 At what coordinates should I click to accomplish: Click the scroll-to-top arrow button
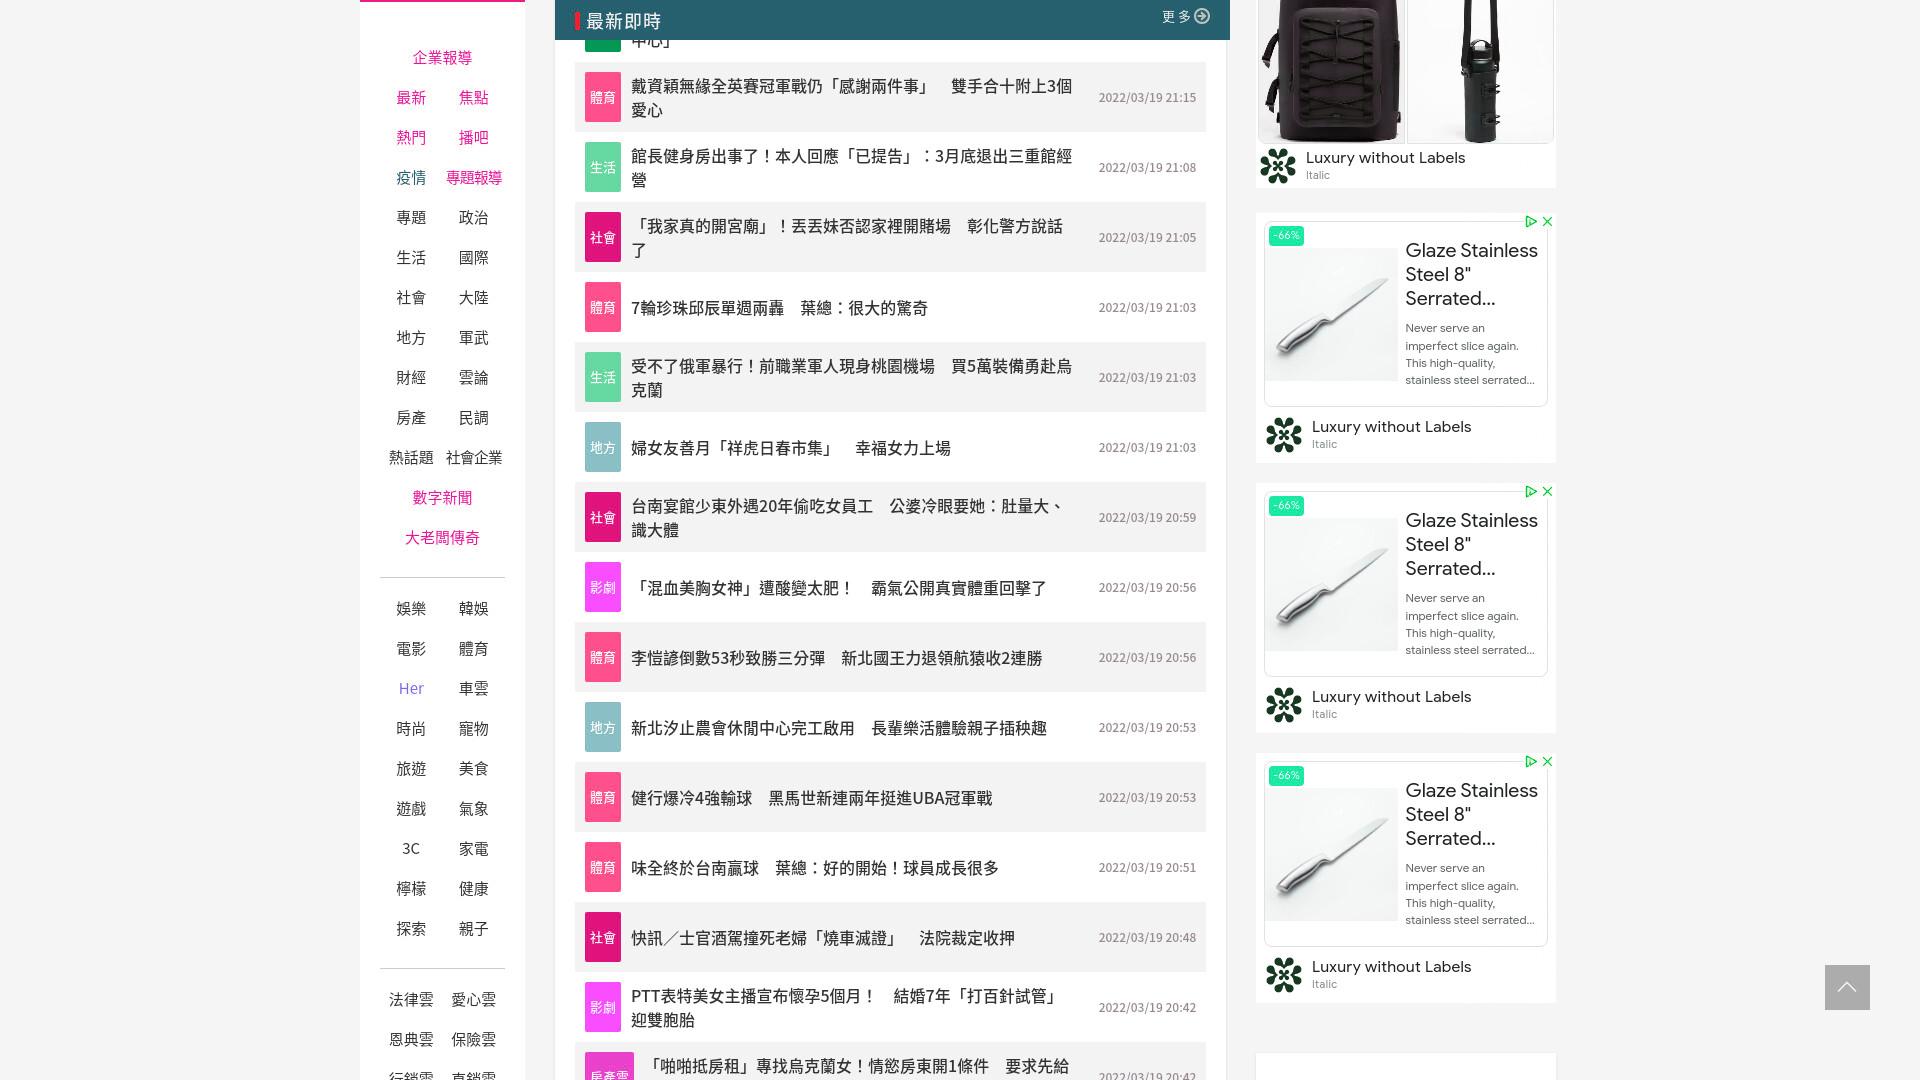(1847, 987)
